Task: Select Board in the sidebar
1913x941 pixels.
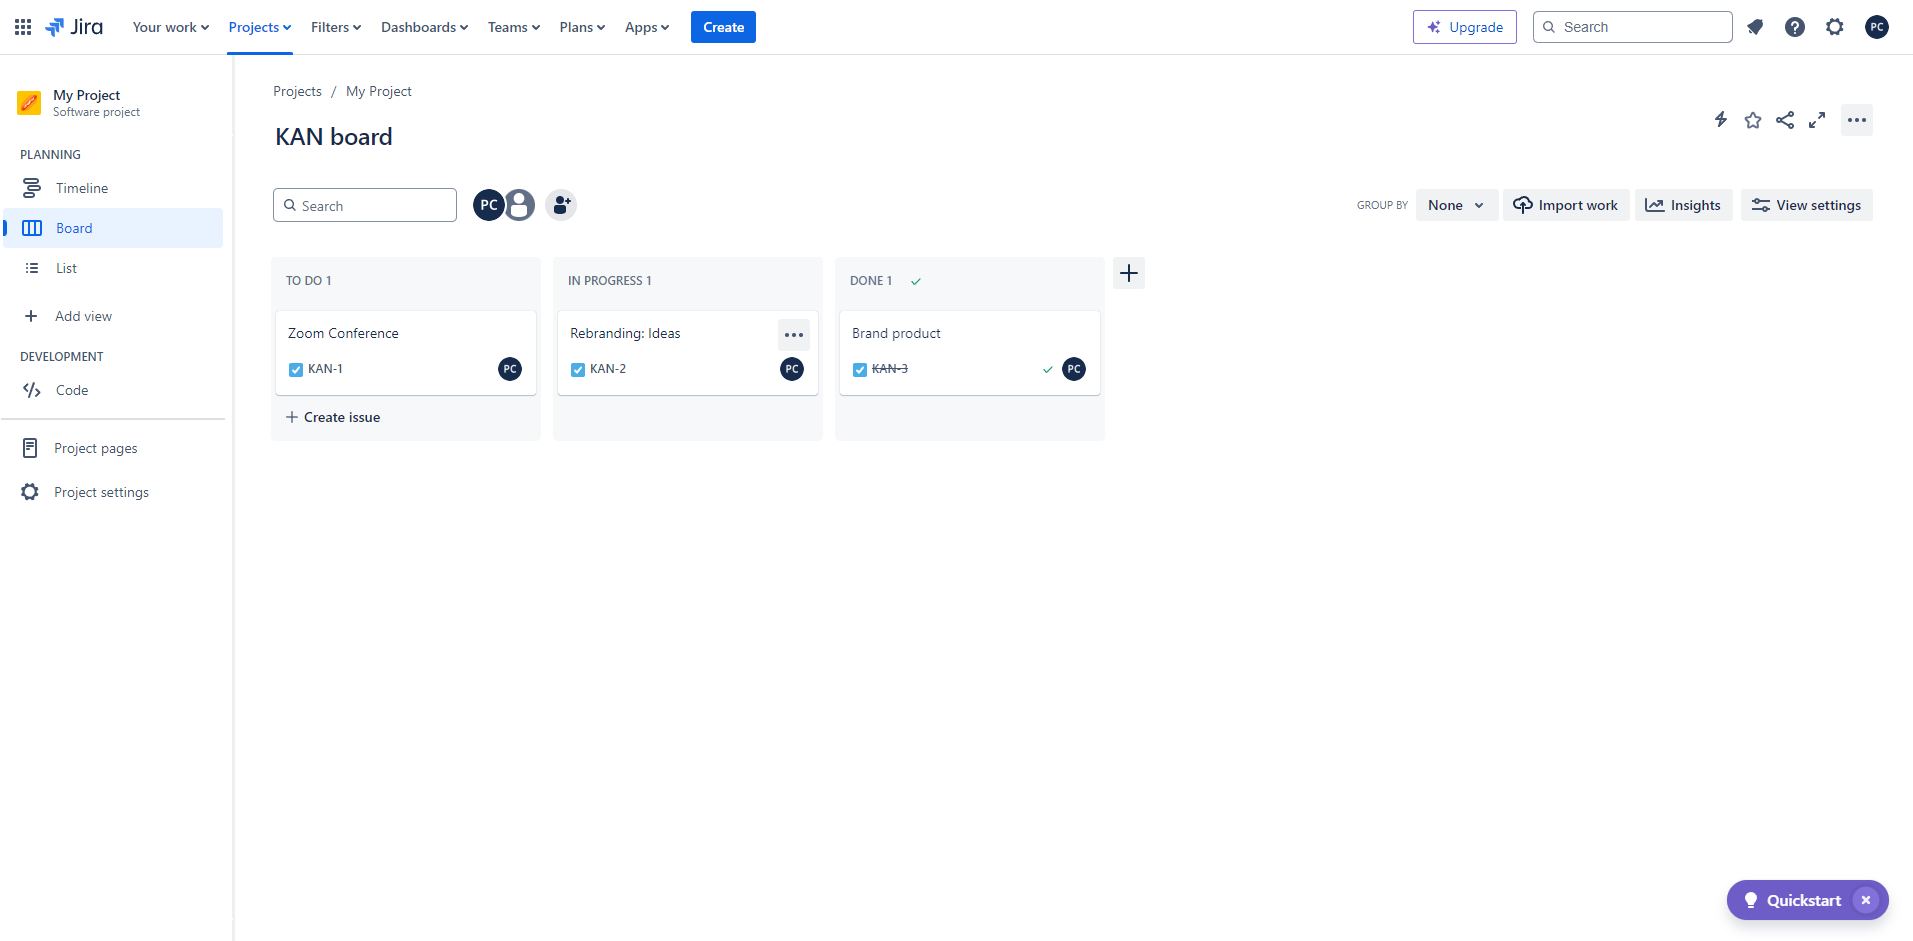Action: pyautogui.click(x=113, y=228)
